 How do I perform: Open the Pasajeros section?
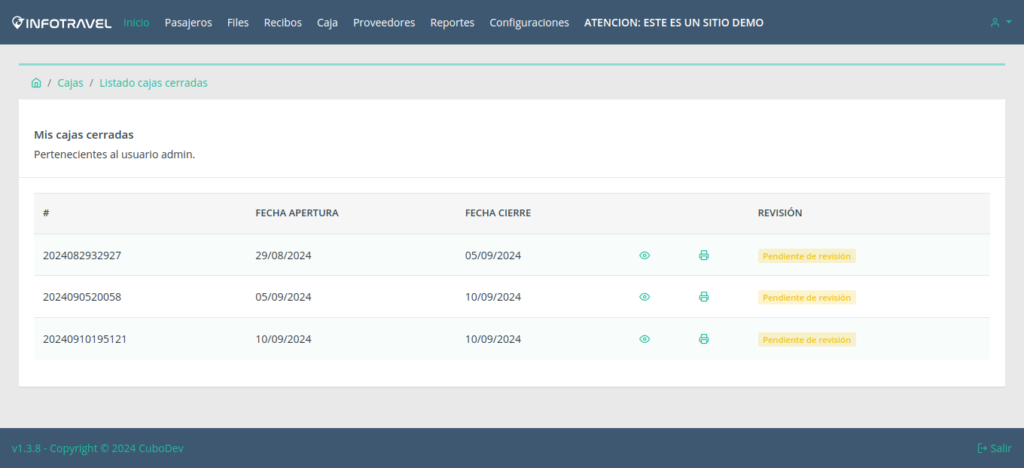pyautogui.click(x=188, y=22)
